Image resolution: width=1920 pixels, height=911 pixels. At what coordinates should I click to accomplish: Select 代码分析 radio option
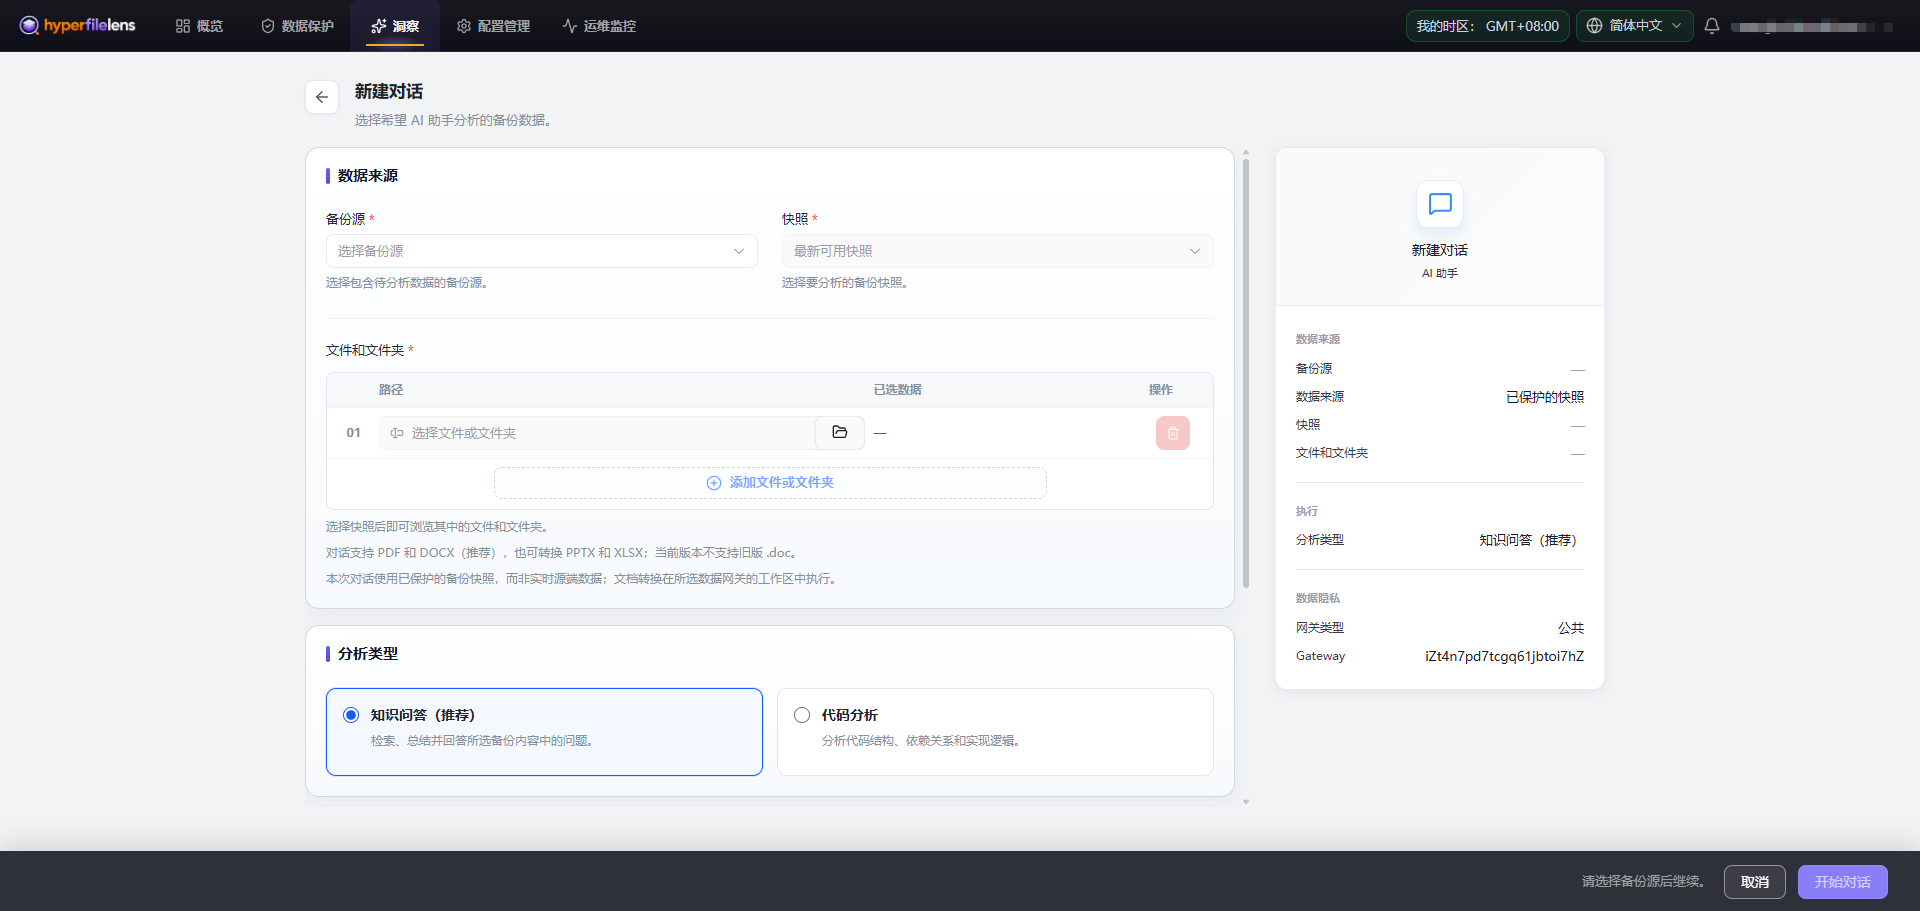pos(802,715)
